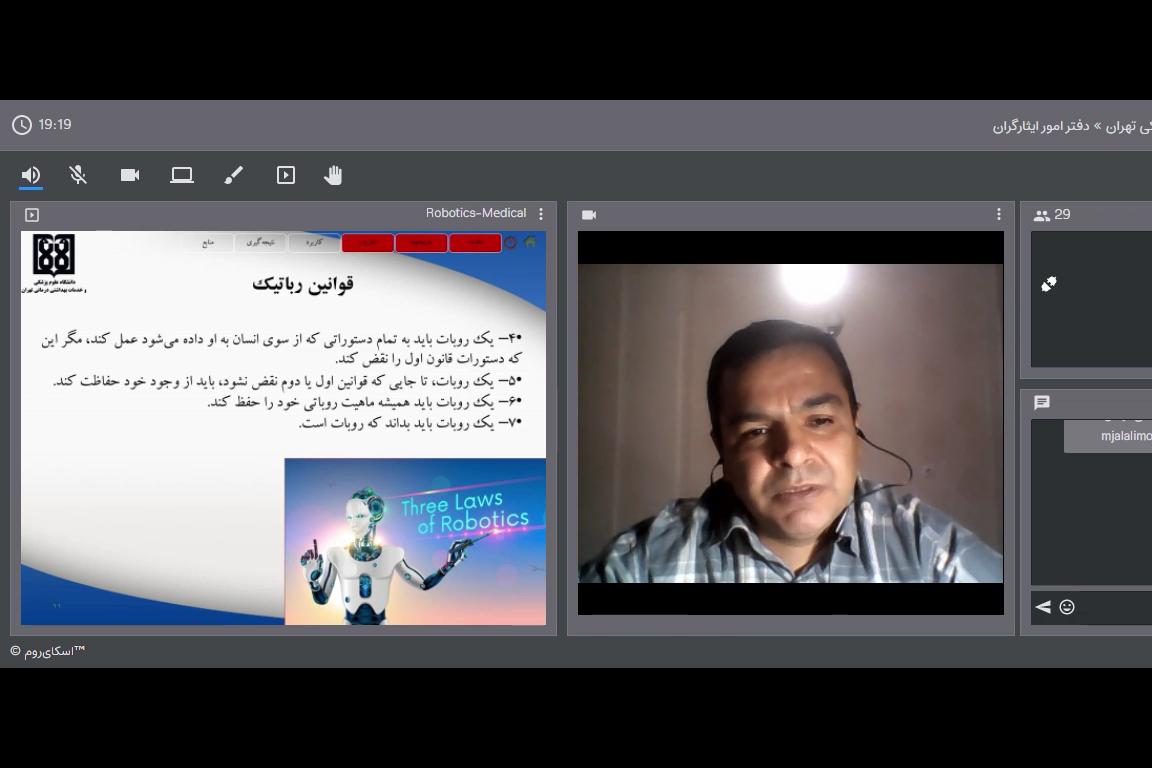Click the 'دفتر امور ایثارگران' breadcrumb link
The image size is (1152, 768).
(x=1040, y=126)
